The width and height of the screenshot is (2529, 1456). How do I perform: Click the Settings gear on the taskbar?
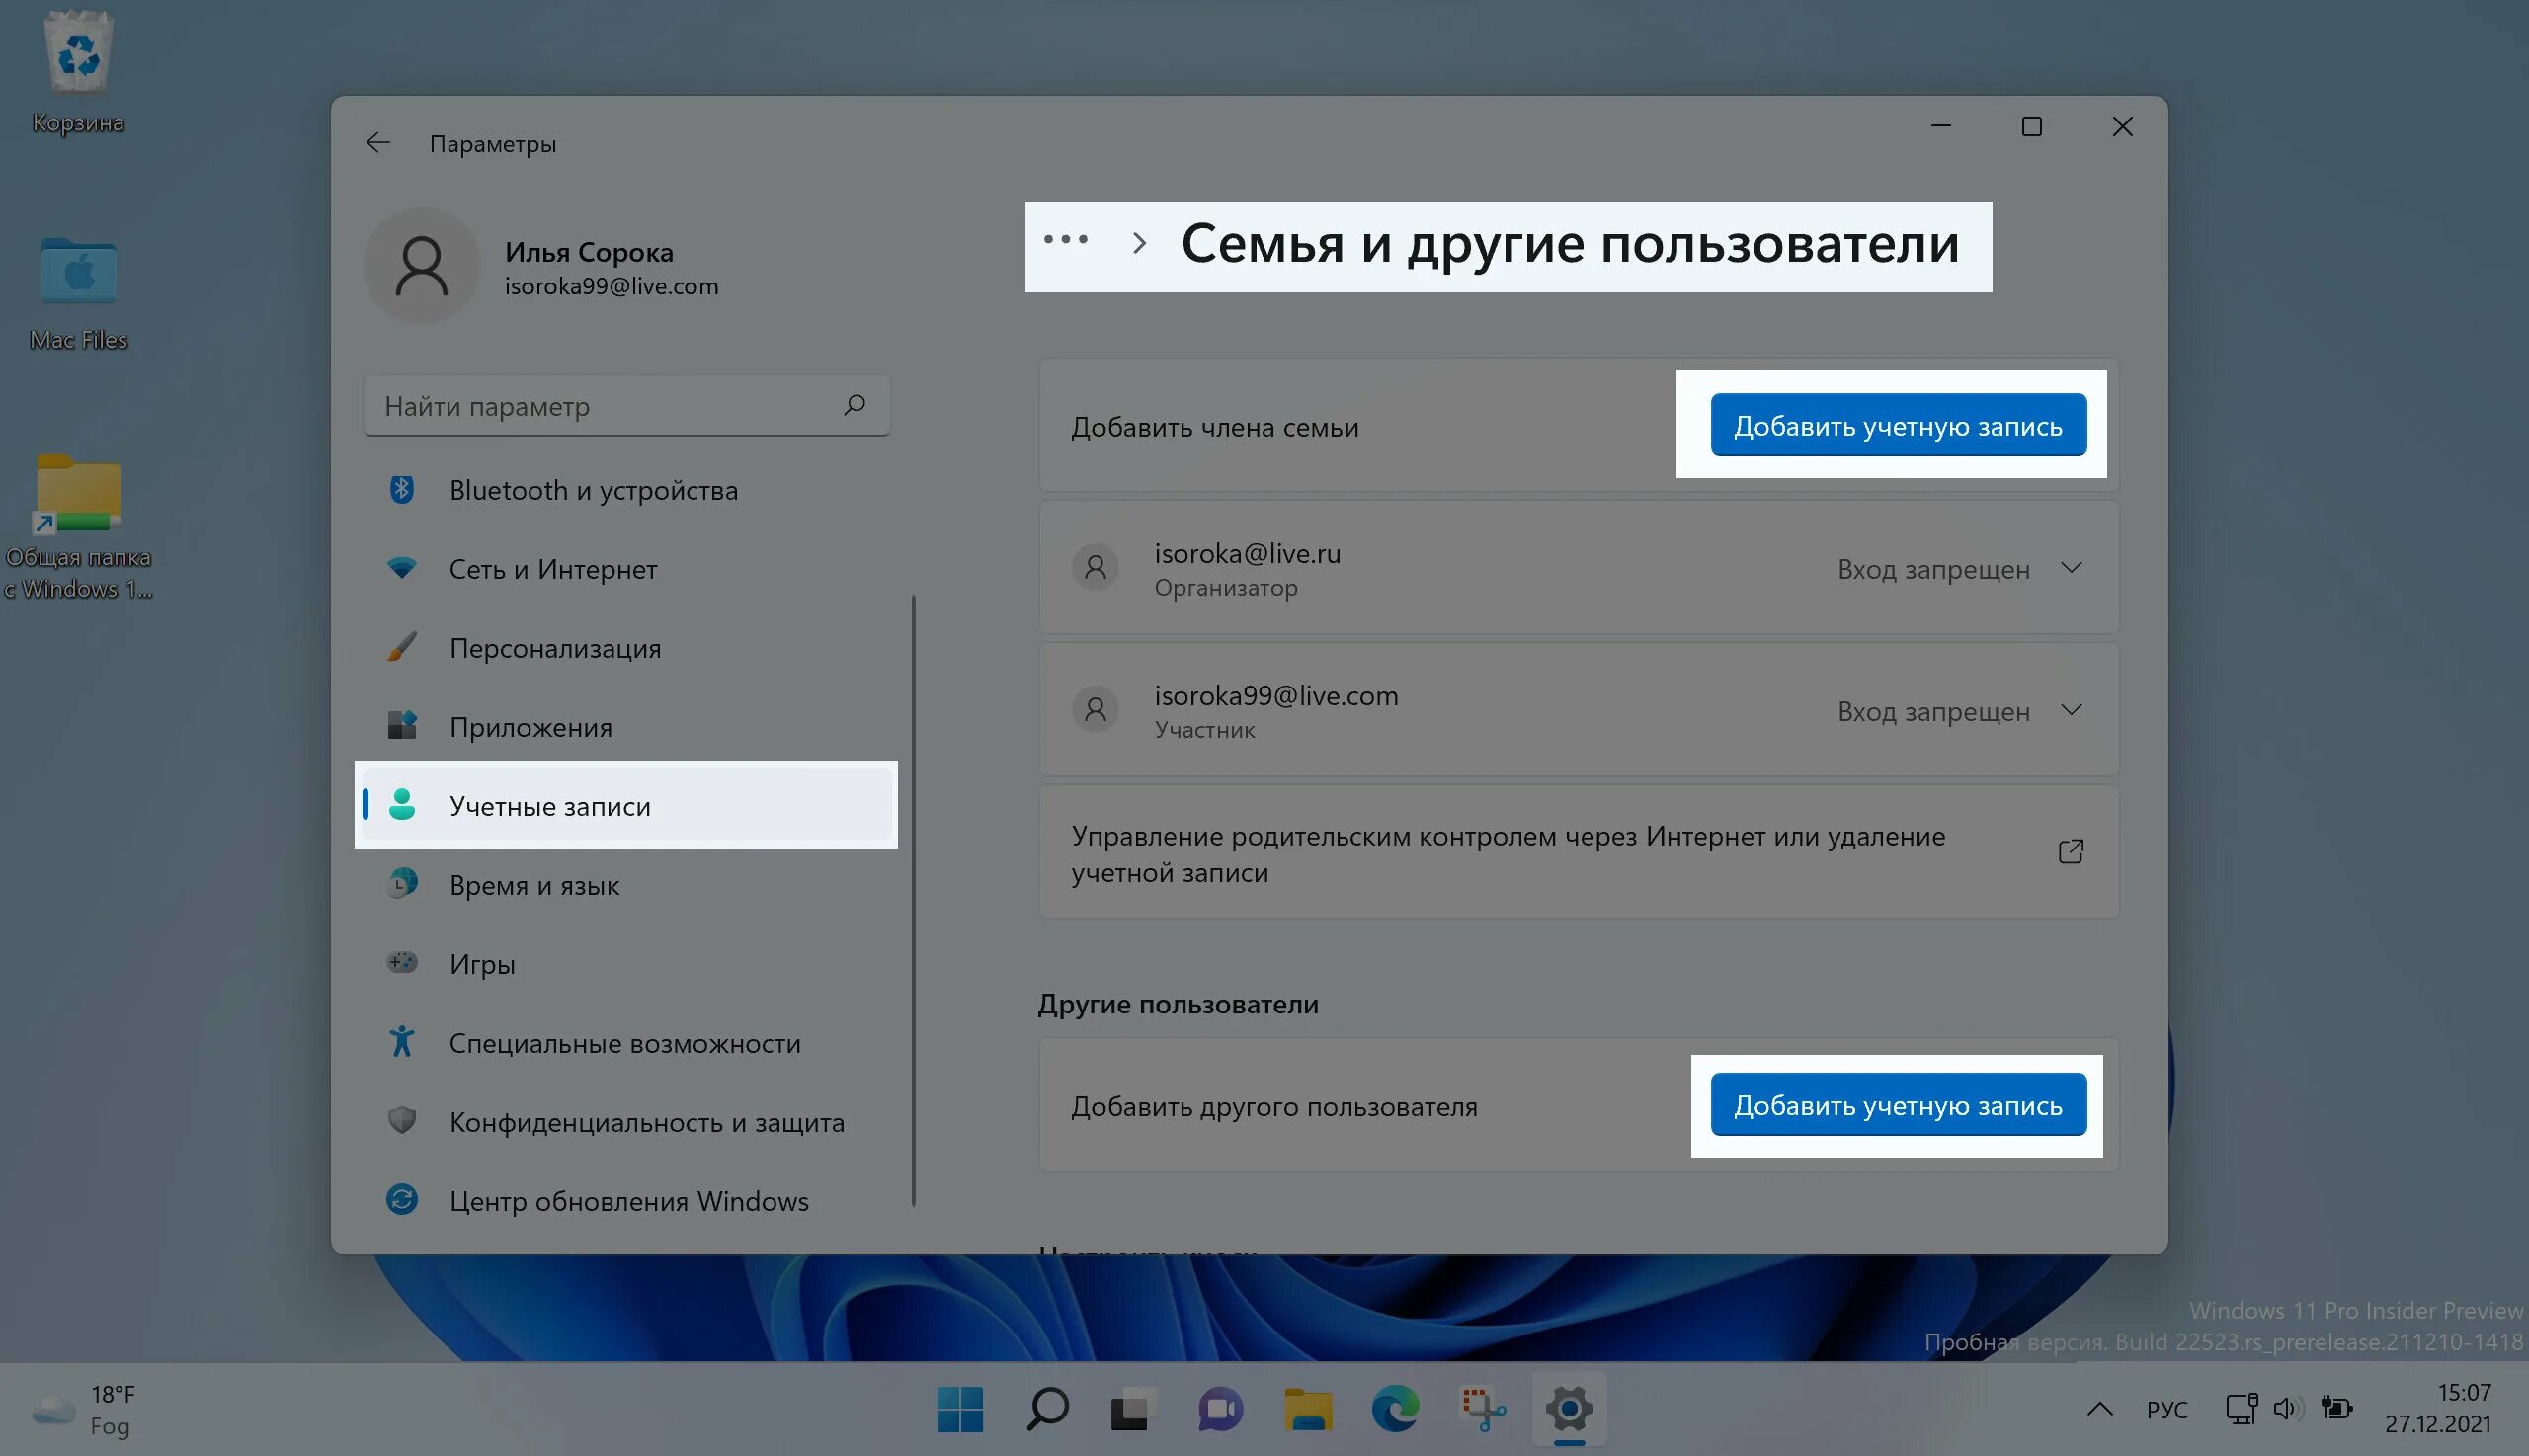click(x=1569, y=1410)
